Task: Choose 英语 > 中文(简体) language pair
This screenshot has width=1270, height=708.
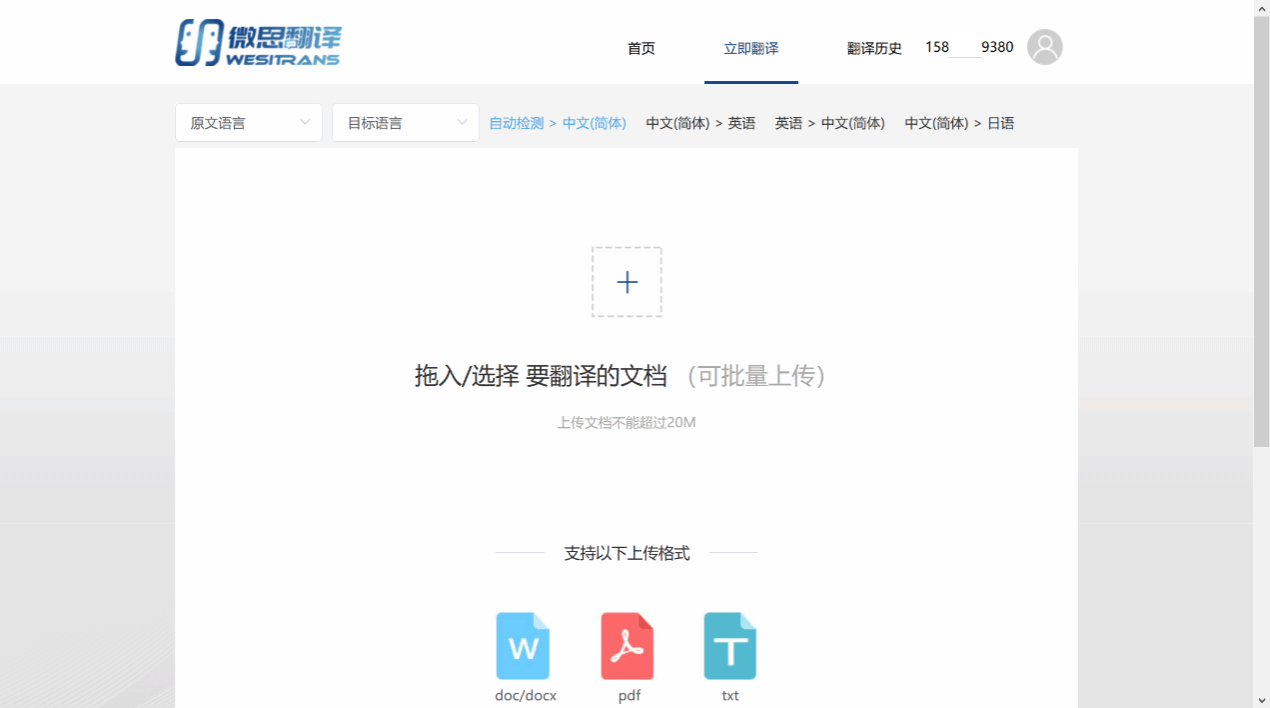Action: (x=829, y=123)
